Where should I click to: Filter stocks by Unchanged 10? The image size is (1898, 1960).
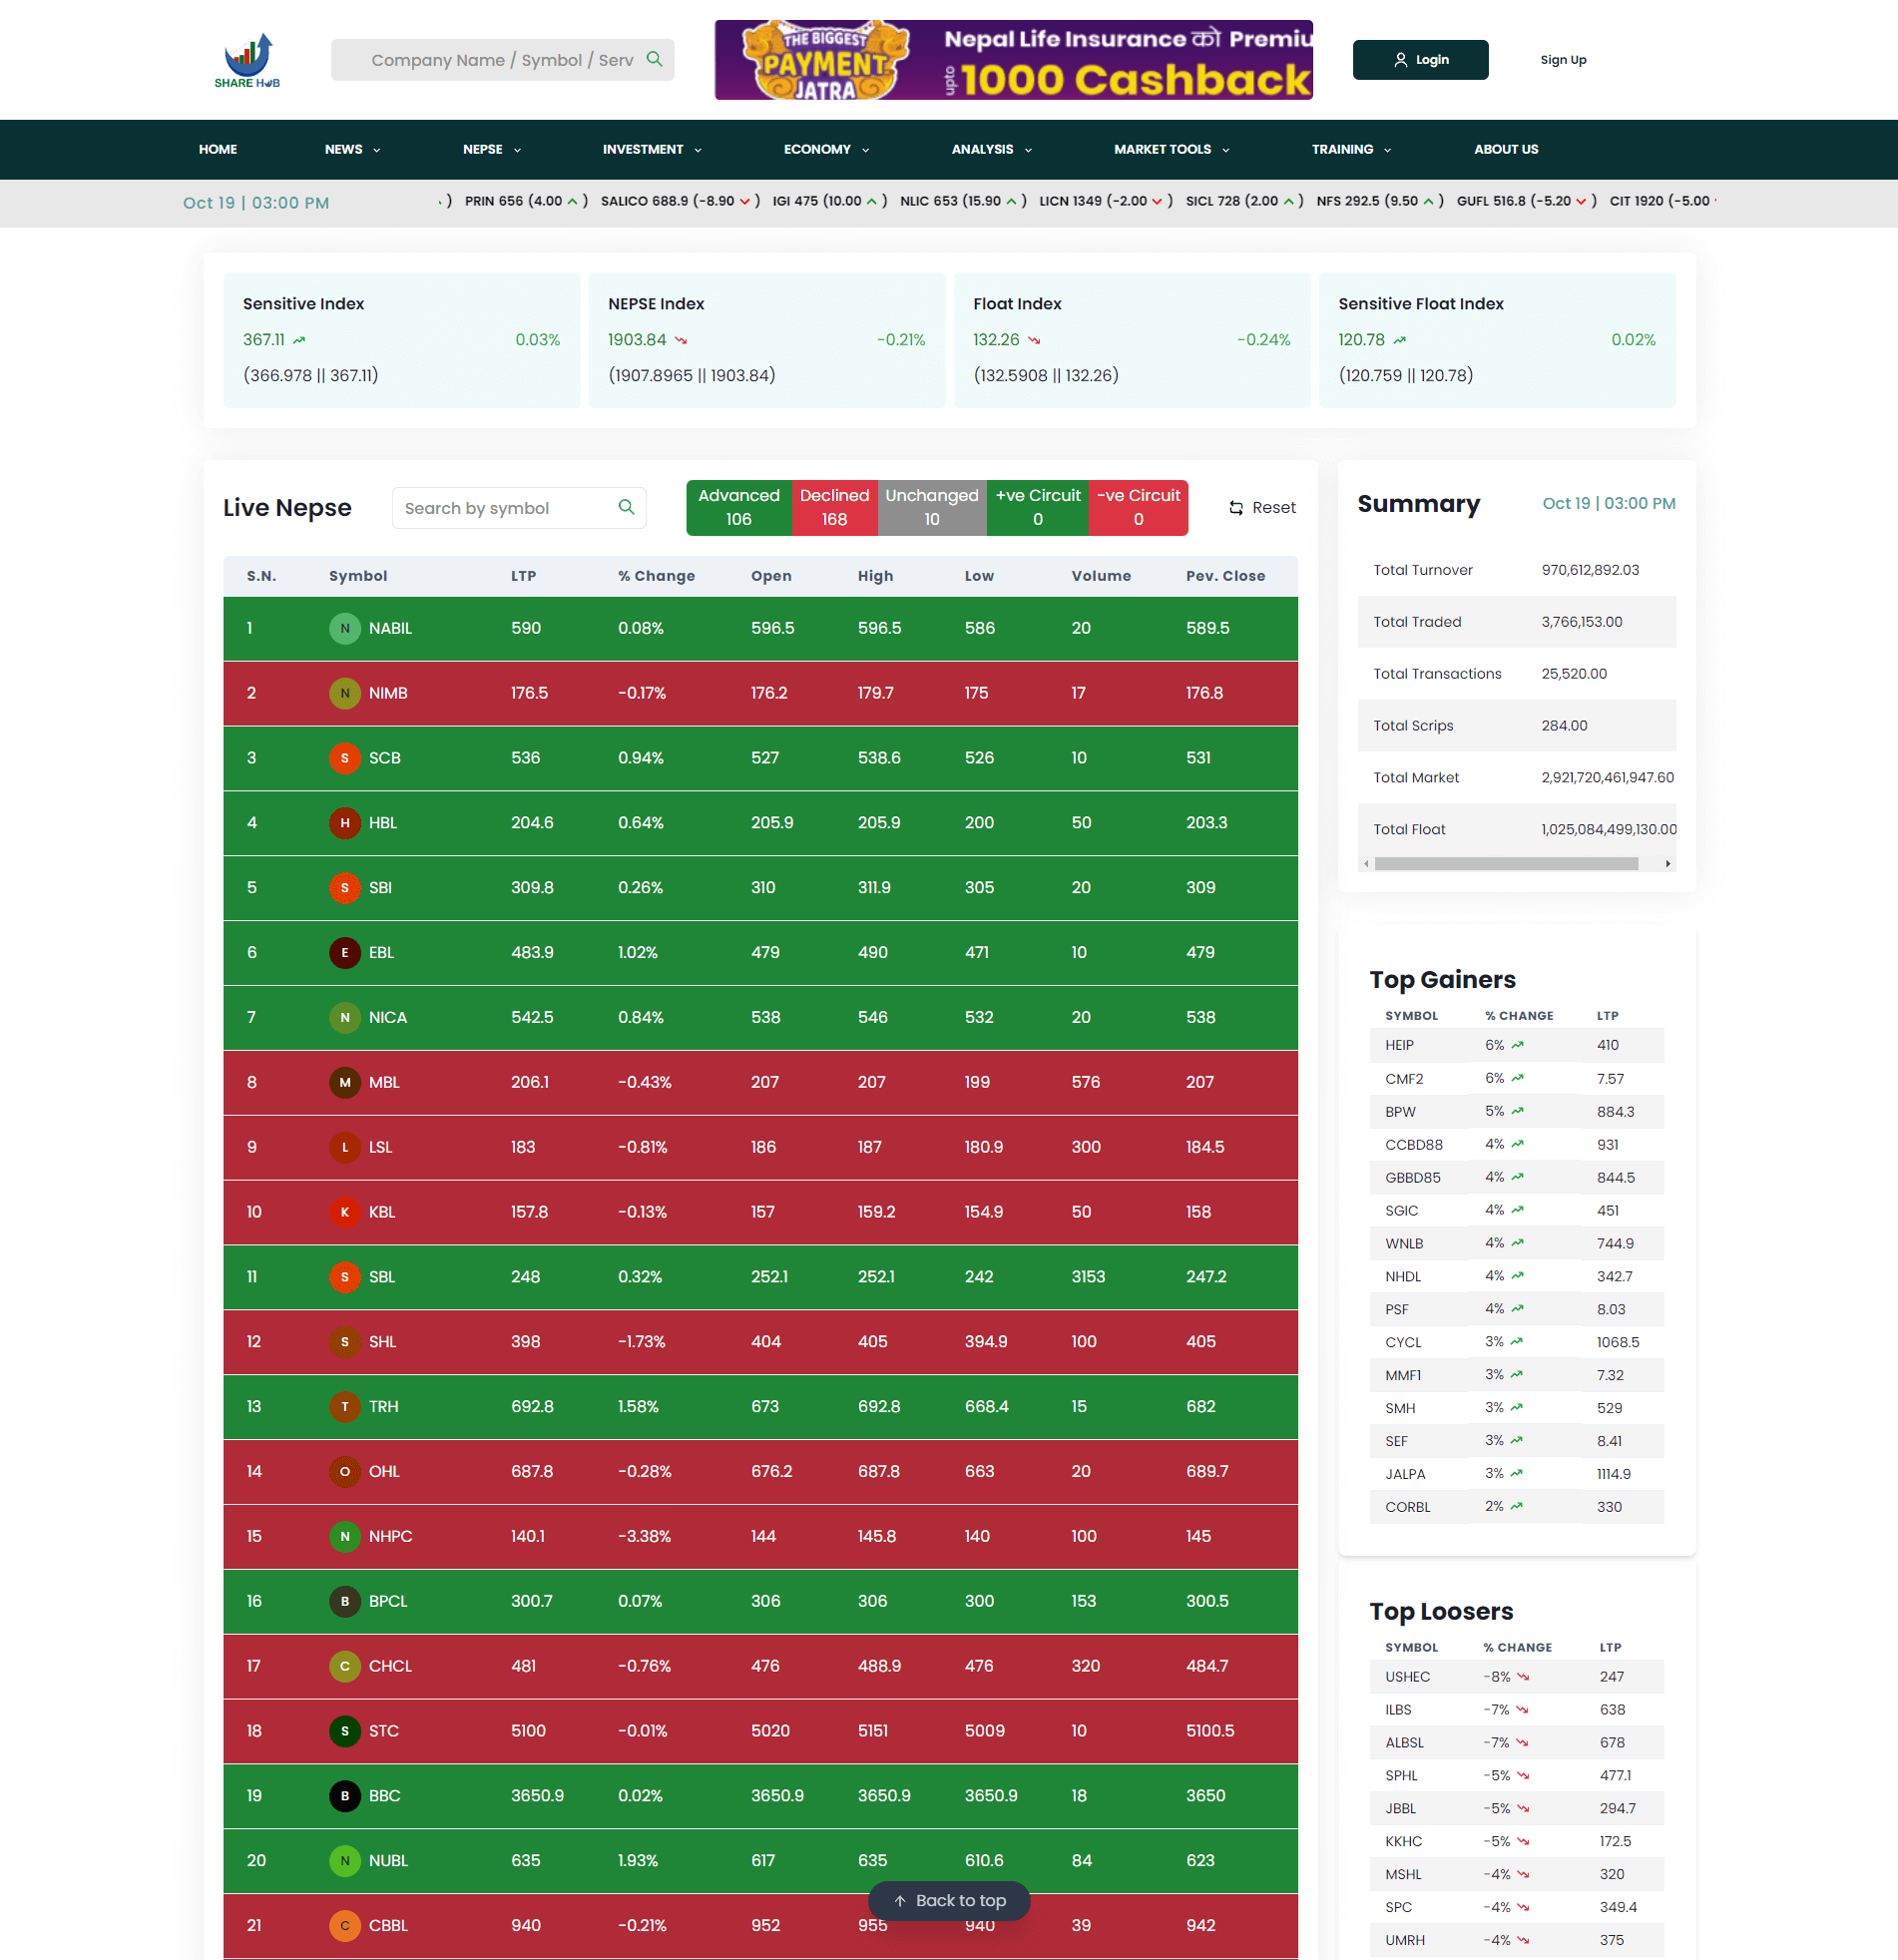point(932,508)
